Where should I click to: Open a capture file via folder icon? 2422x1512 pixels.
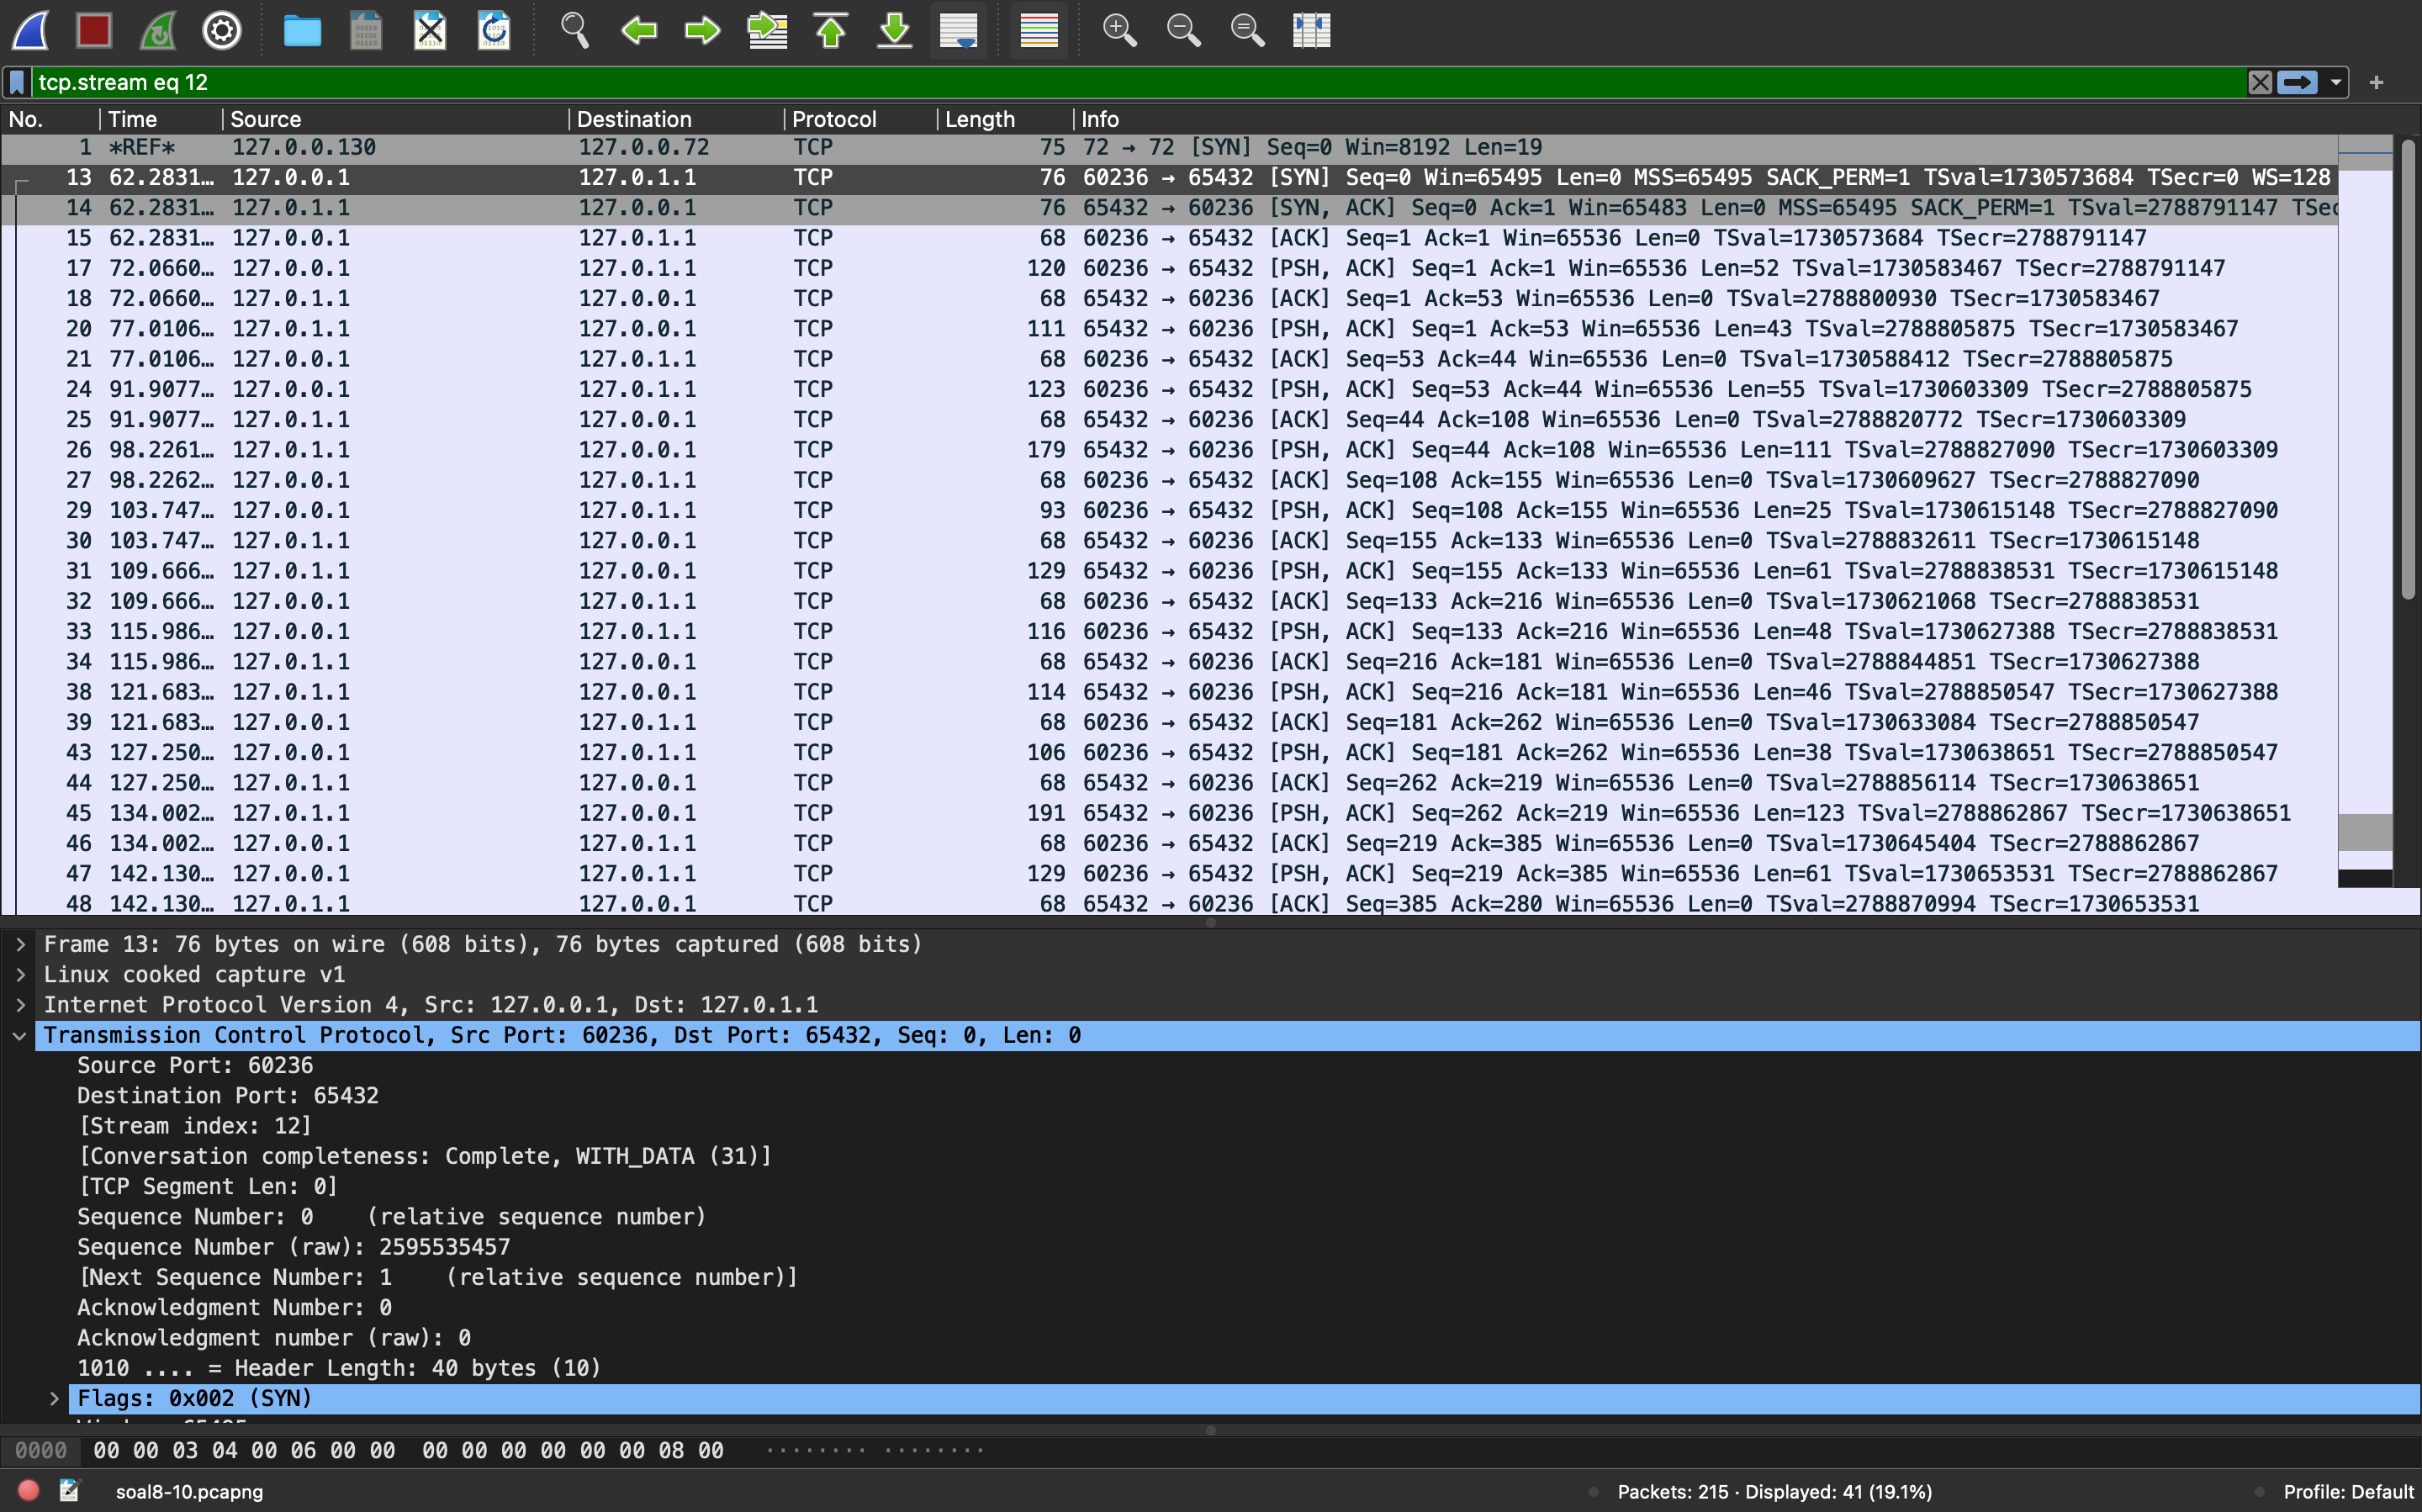(302, 30)
